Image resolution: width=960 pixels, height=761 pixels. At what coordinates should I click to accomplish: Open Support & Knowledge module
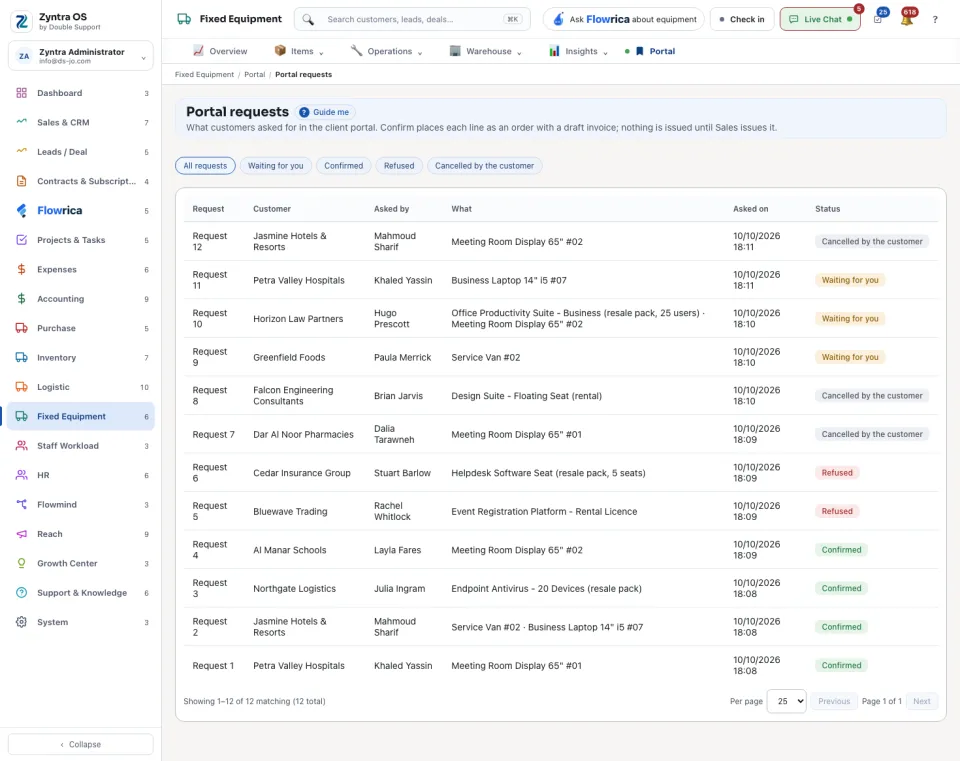[81, 593]
